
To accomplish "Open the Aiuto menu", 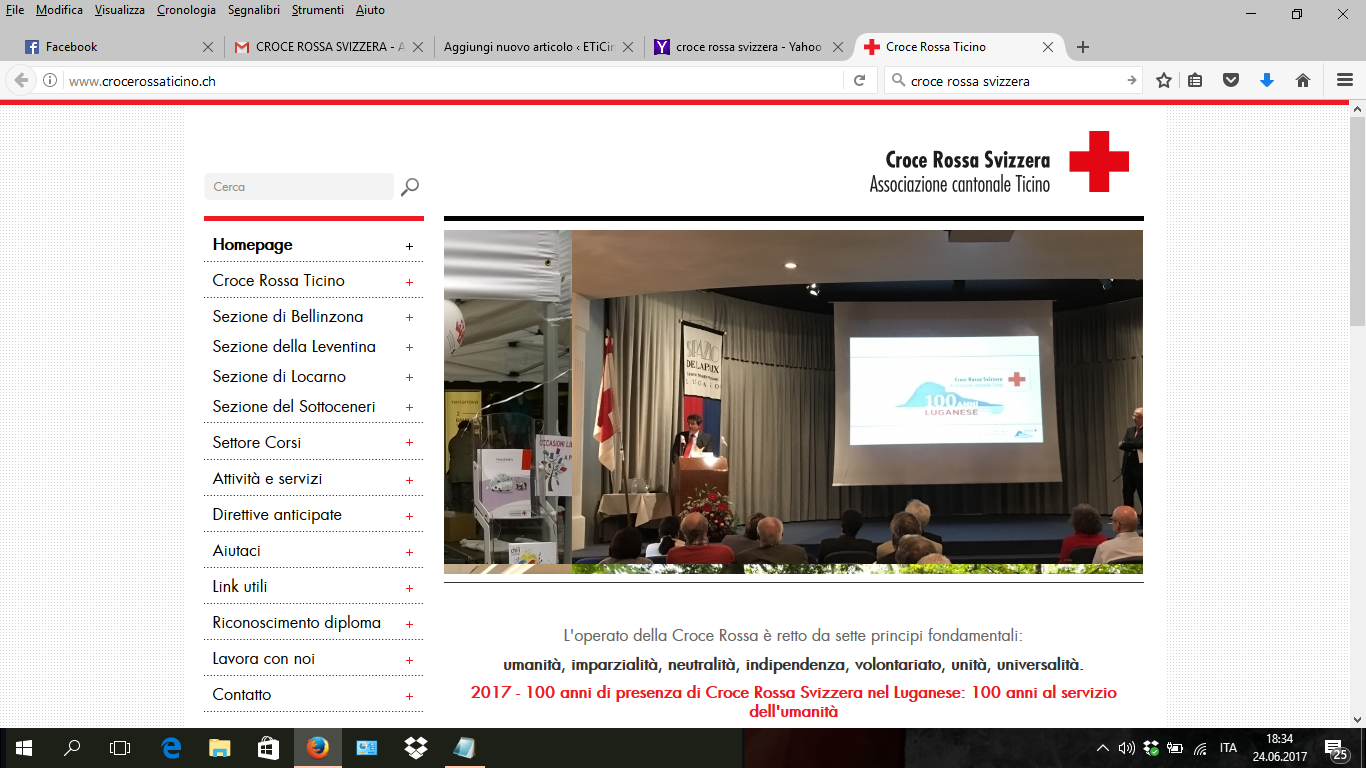I will pos(370,10).
